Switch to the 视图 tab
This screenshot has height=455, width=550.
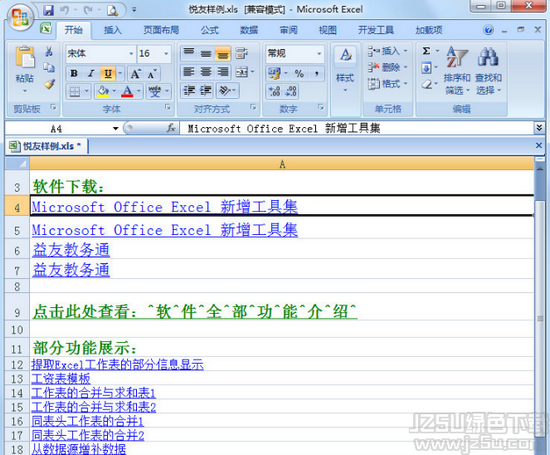point(328,30)
